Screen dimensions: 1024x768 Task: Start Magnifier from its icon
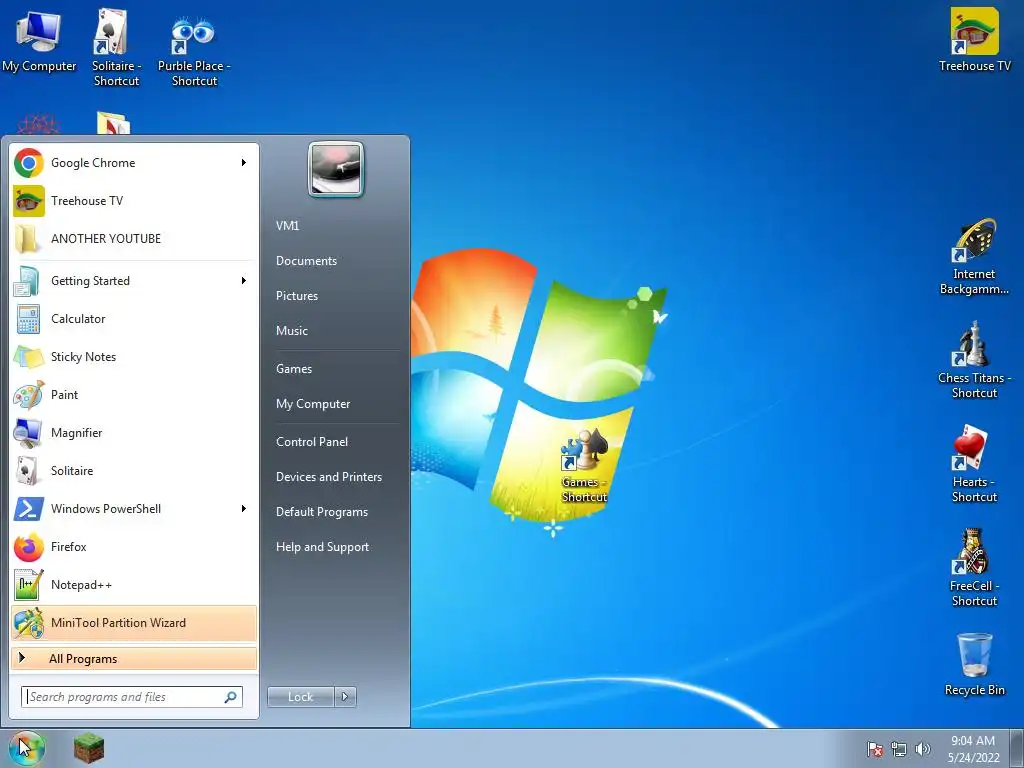[x=29, y=432]
